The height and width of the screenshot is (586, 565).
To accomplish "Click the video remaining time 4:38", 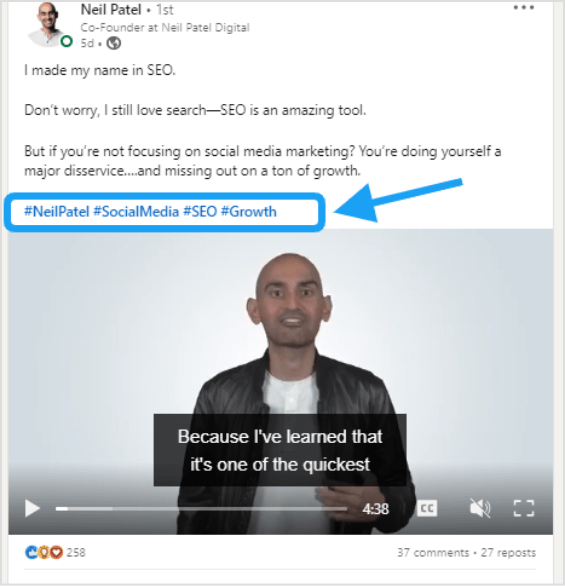I will click(x=376, y=509).
